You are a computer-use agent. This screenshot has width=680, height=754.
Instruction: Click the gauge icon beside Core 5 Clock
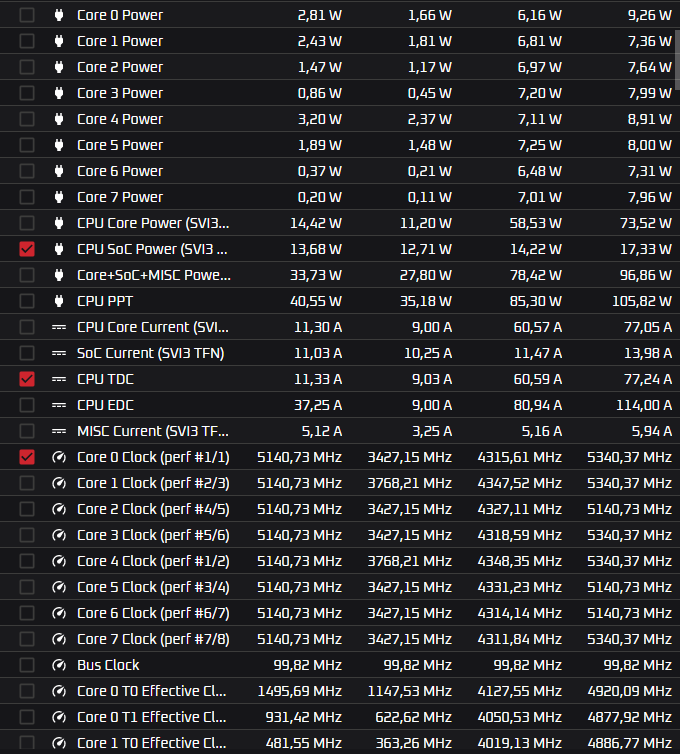(59, 587)
